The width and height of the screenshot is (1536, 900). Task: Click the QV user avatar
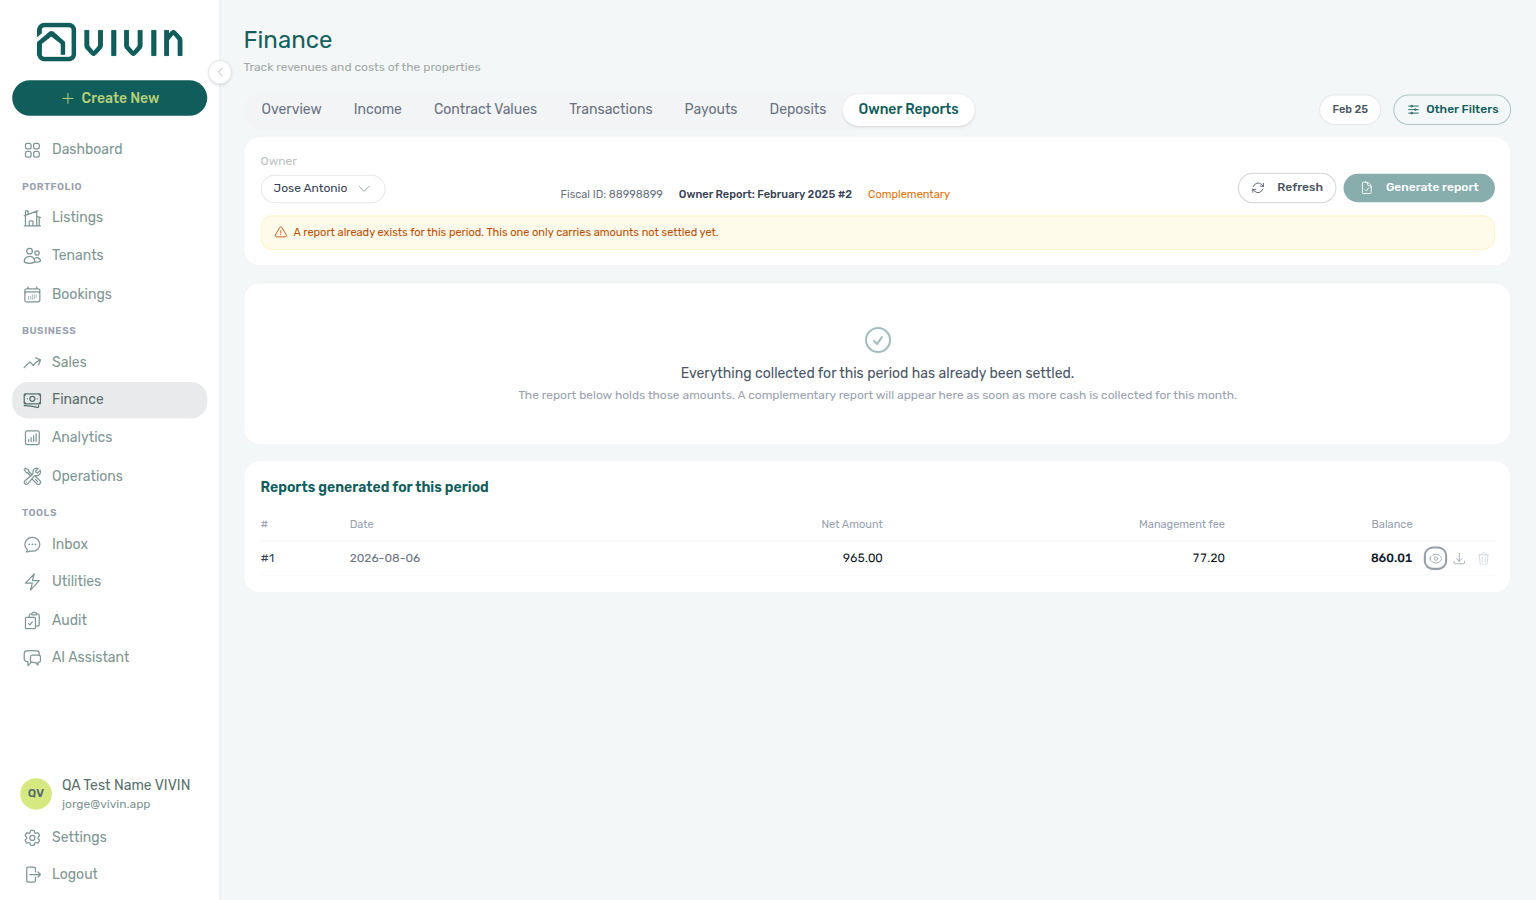[36, 794]
